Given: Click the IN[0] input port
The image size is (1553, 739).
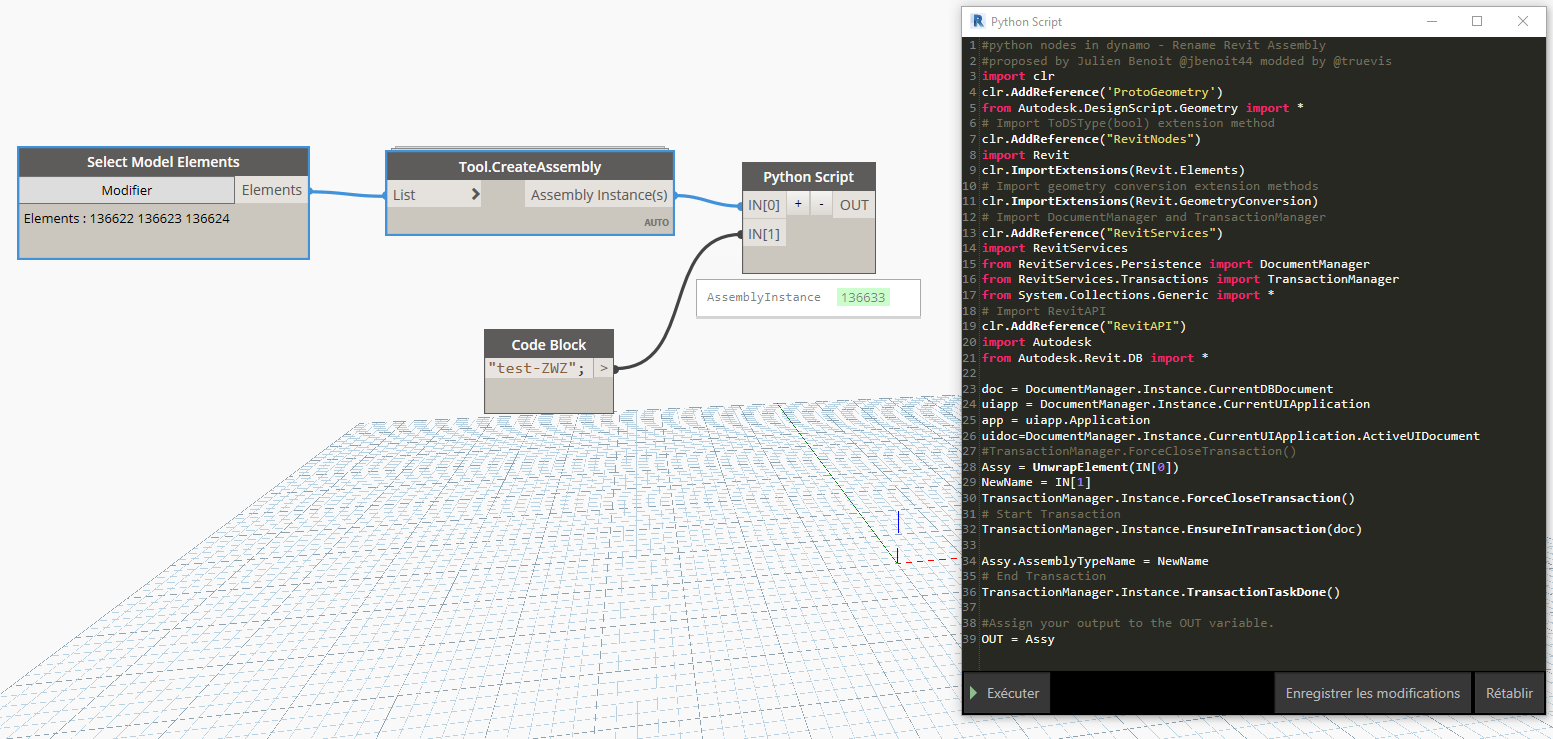Looking at the screenshot, I should [764, 205].
